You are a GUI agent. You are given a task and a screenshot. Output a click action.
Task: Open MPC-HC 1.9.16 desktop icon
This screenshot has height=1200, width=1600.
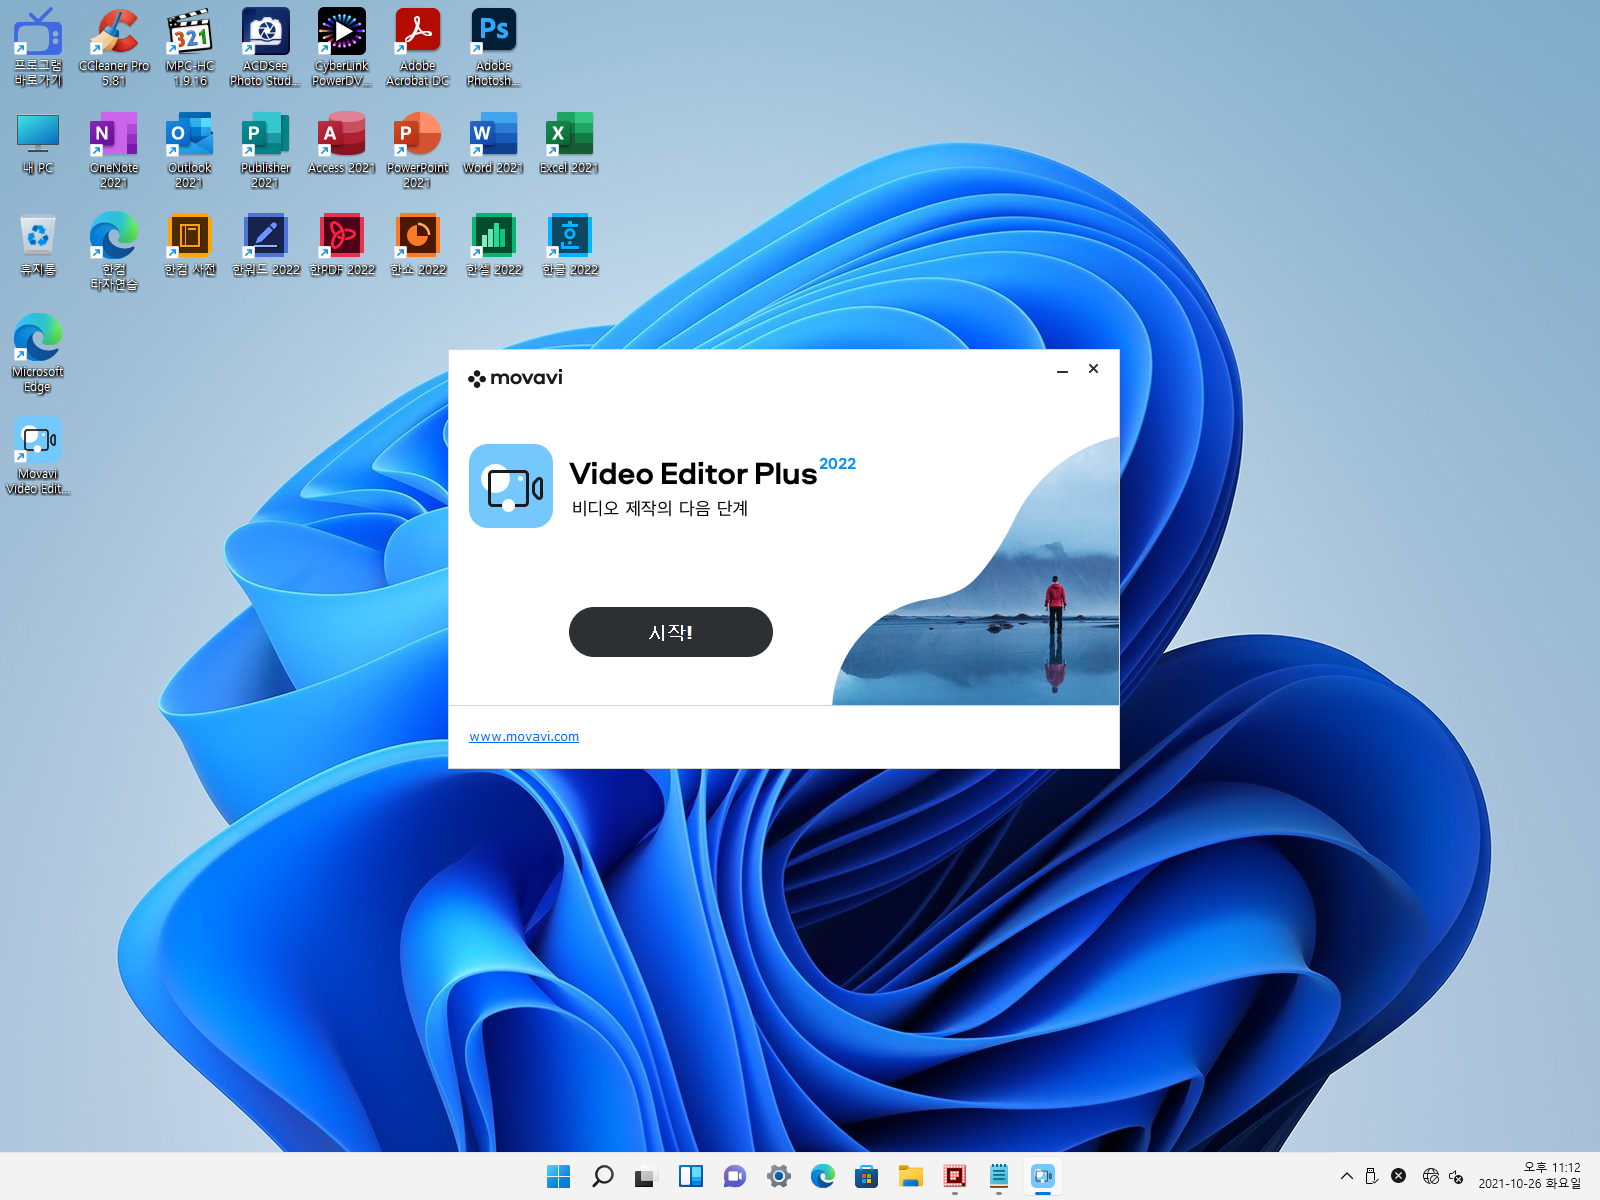pos(190,48)
